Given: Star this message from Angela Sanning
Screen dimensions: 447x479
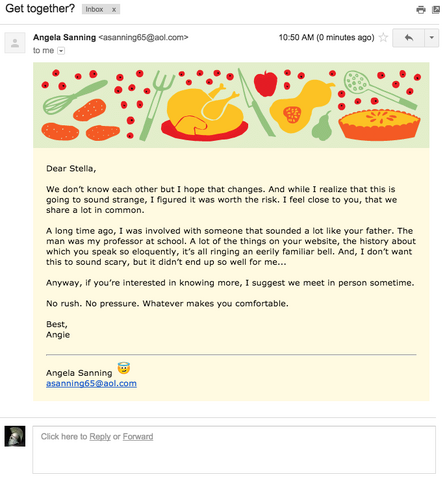Looking at the screenshot, I should 384,37.
